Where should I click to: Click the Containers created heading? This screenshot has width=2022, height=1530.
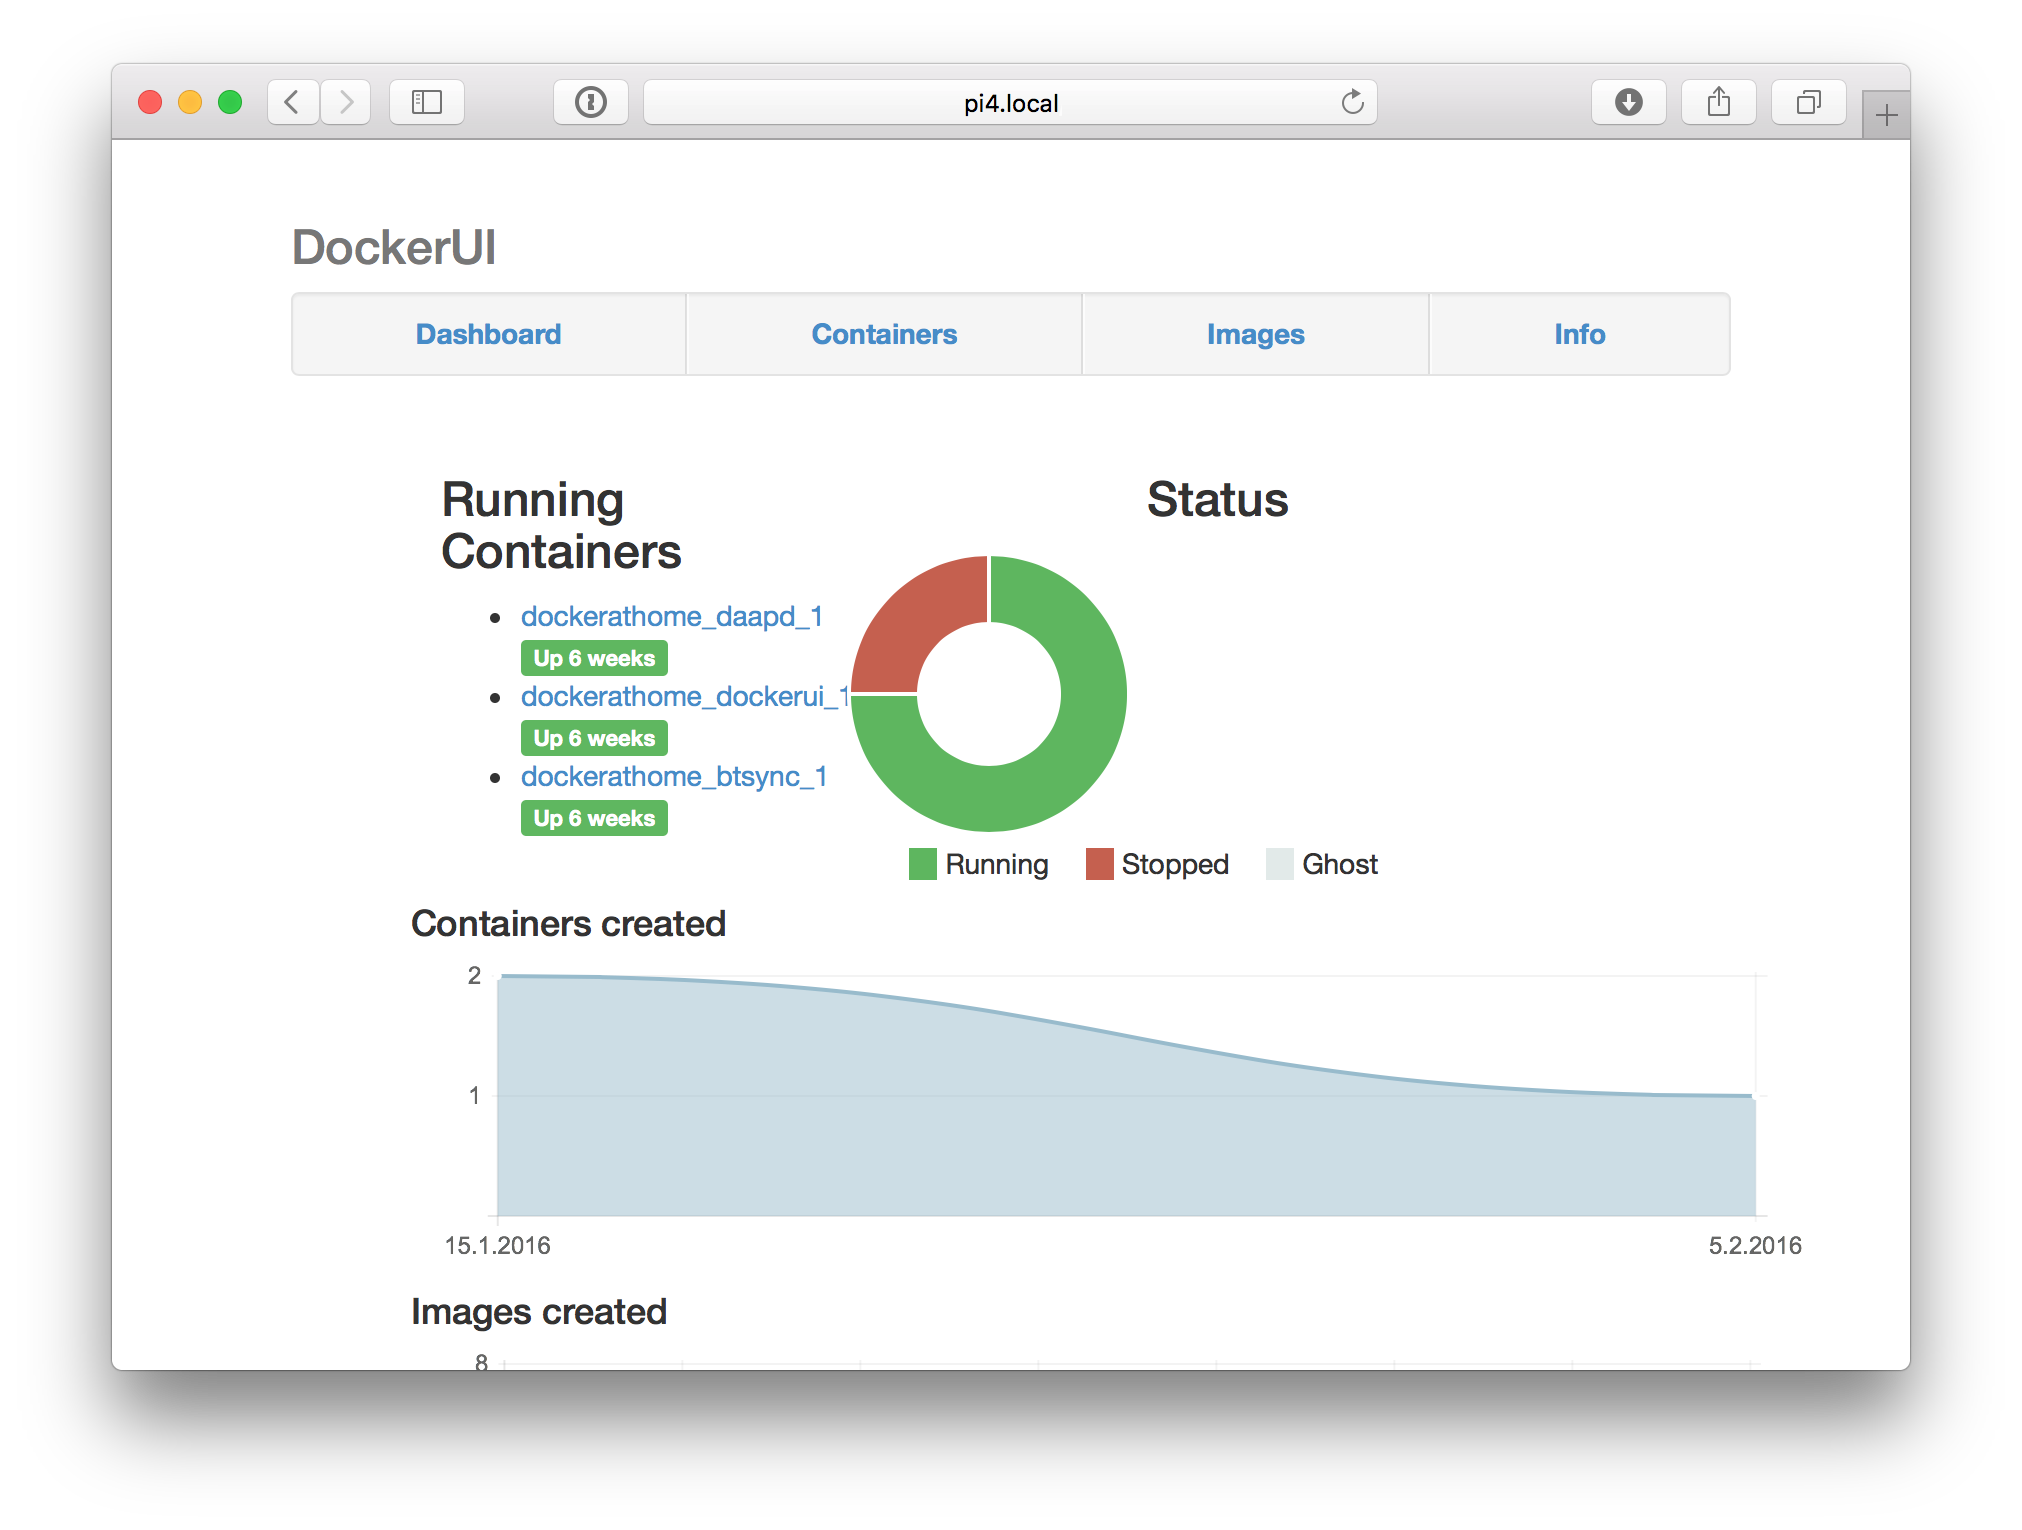(568, 923)
